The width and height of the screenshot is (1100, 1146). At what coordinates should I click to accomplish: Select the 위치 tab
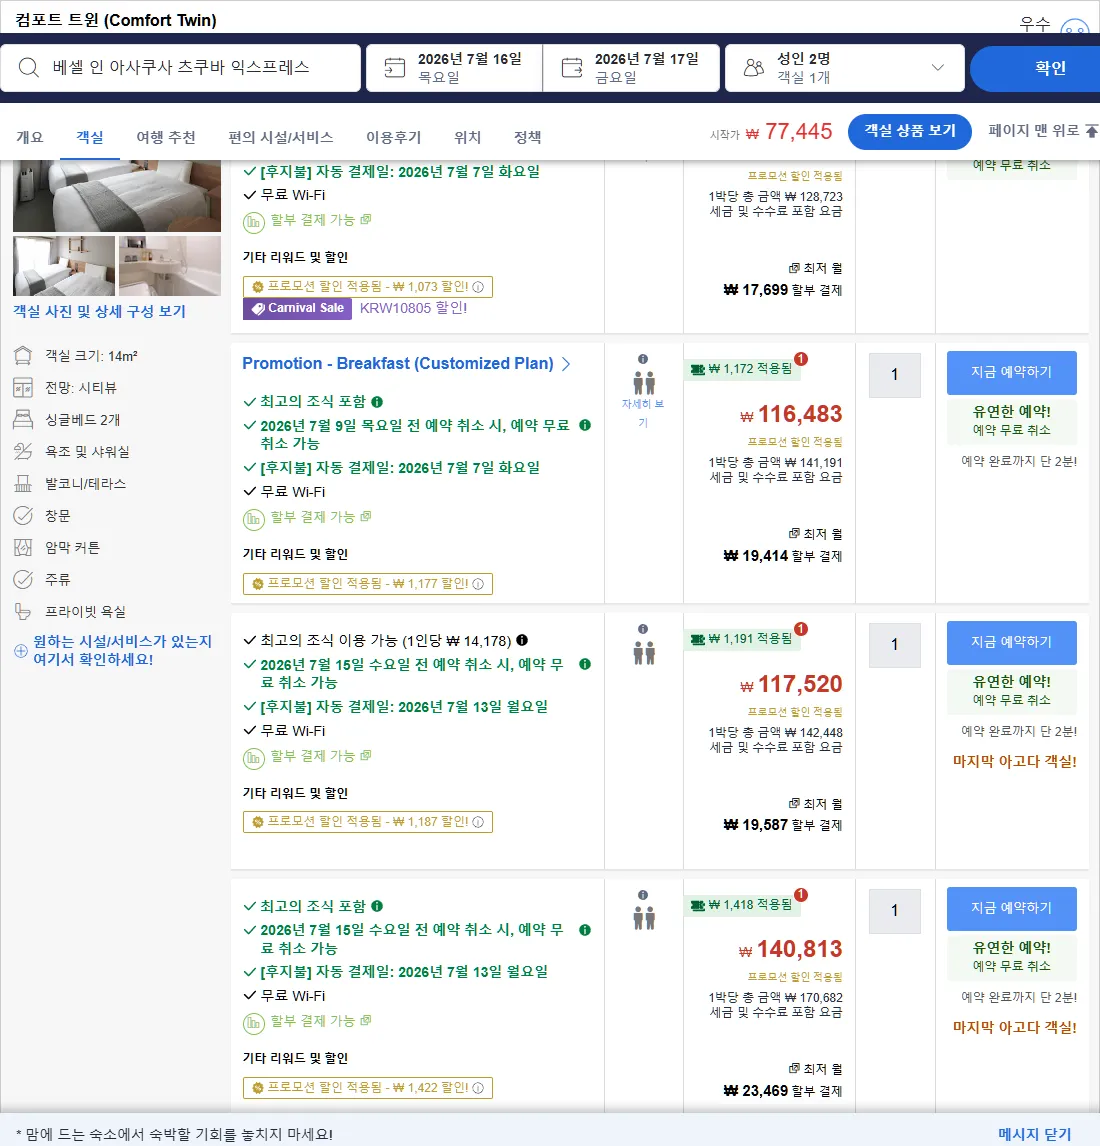(468, 137)
